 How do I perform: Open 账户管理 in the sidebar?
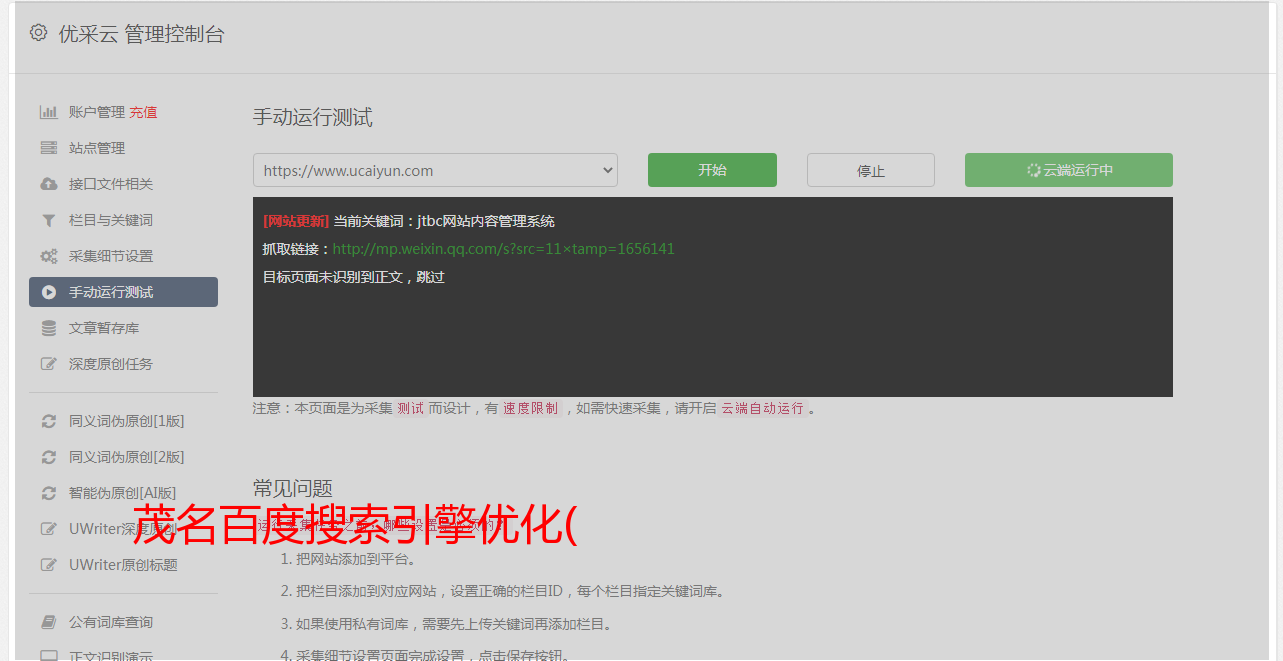(x=97, y=112)
